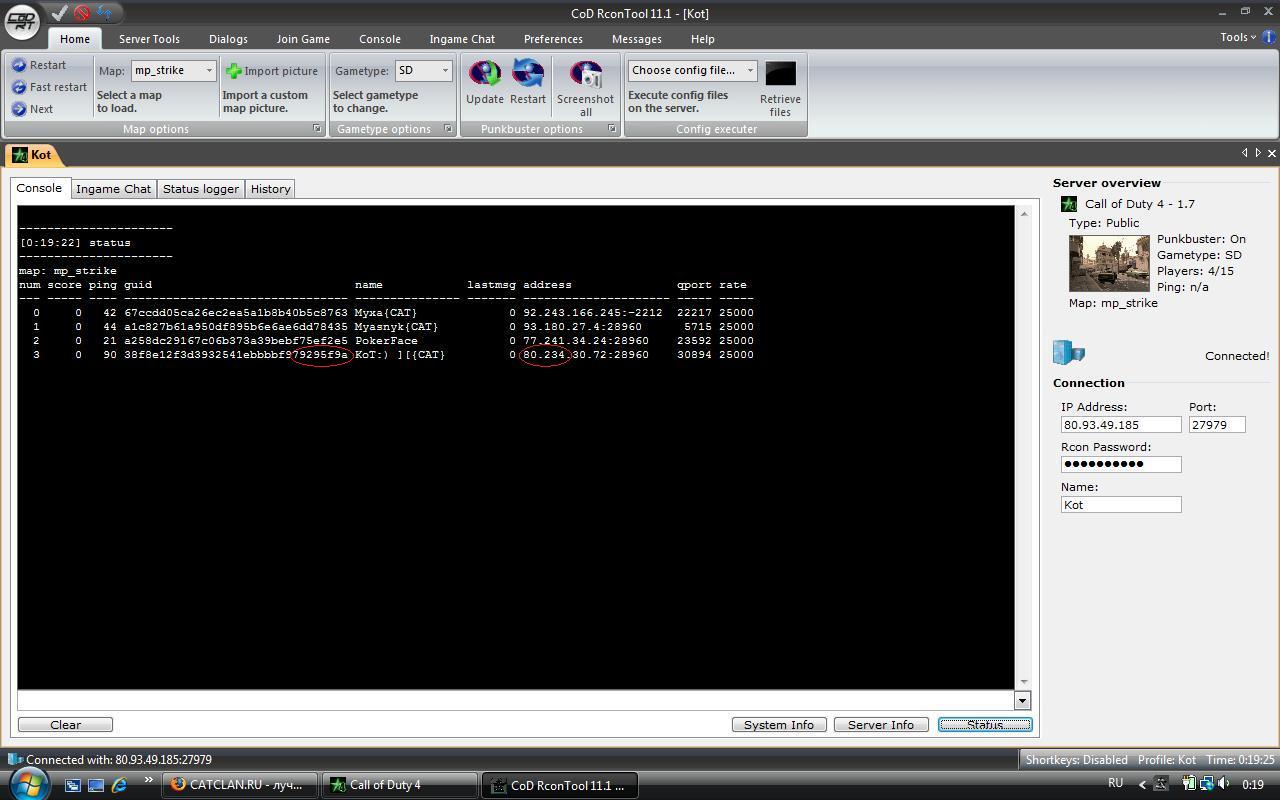Restart the map from Map options

coord(39,65)
